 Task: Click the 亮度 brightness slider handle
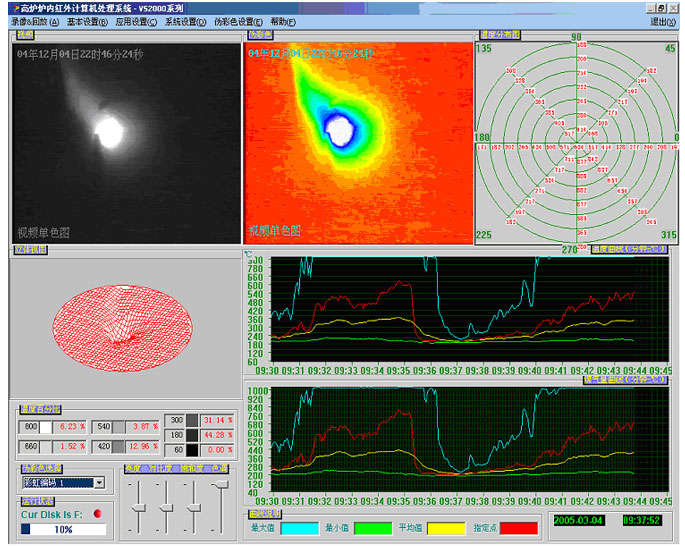[x=137, y=506]
